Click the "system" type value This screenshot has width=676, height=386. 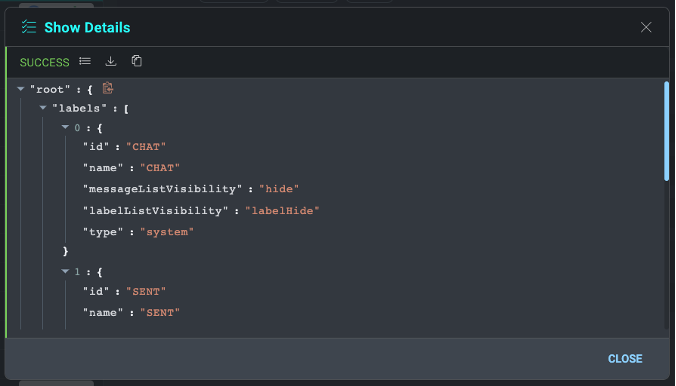(167, 232)
